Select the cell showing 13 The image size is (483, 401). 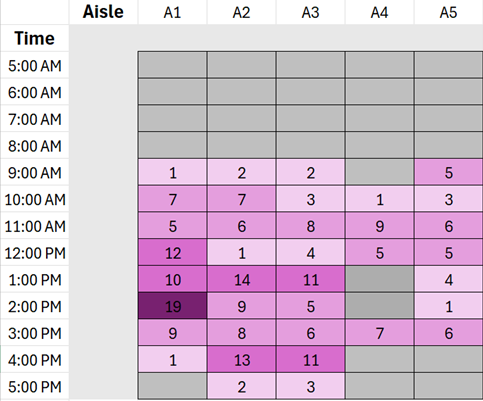[242, 360]
